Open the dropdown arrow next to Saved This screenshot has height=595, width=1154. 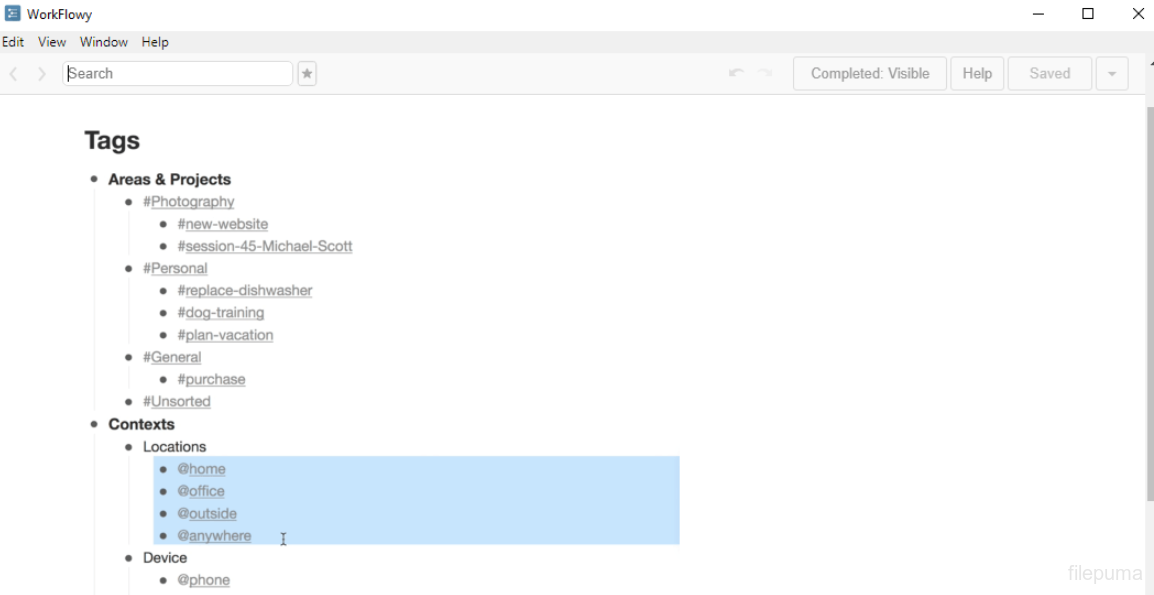(x=1112, y=74)
